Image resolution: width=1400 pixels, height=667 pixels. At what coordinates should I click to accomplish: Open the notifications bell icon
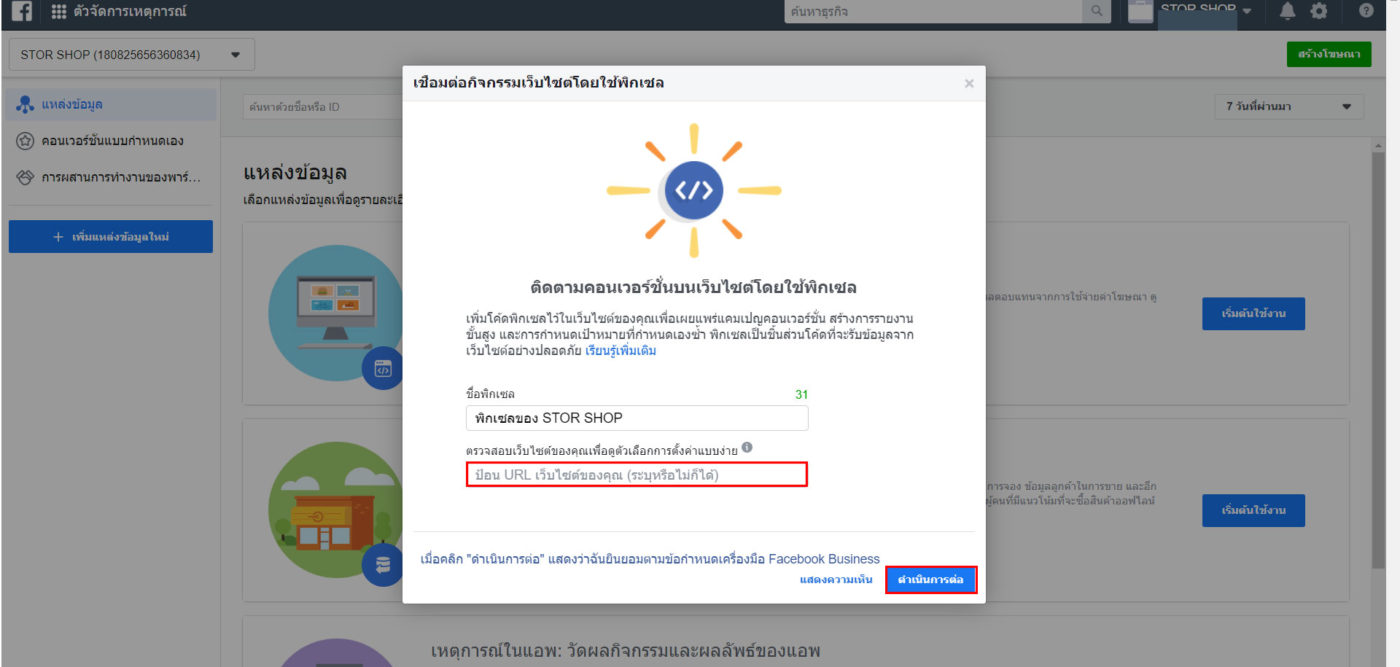(1287, 11)
